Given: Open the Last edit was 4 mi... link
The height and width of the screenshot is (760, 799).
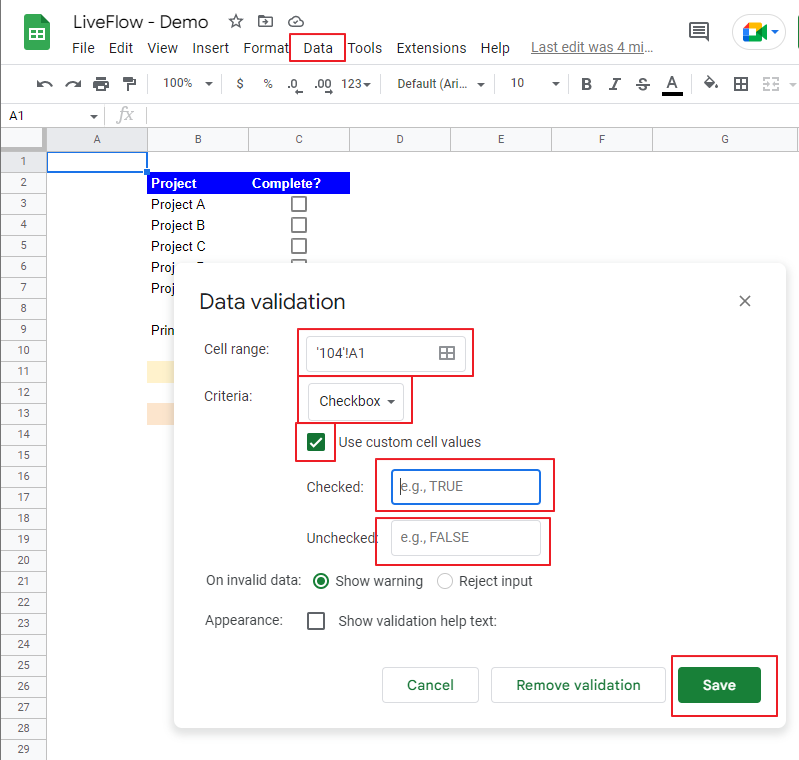Looking at the screenshot, I should (592, 47).
